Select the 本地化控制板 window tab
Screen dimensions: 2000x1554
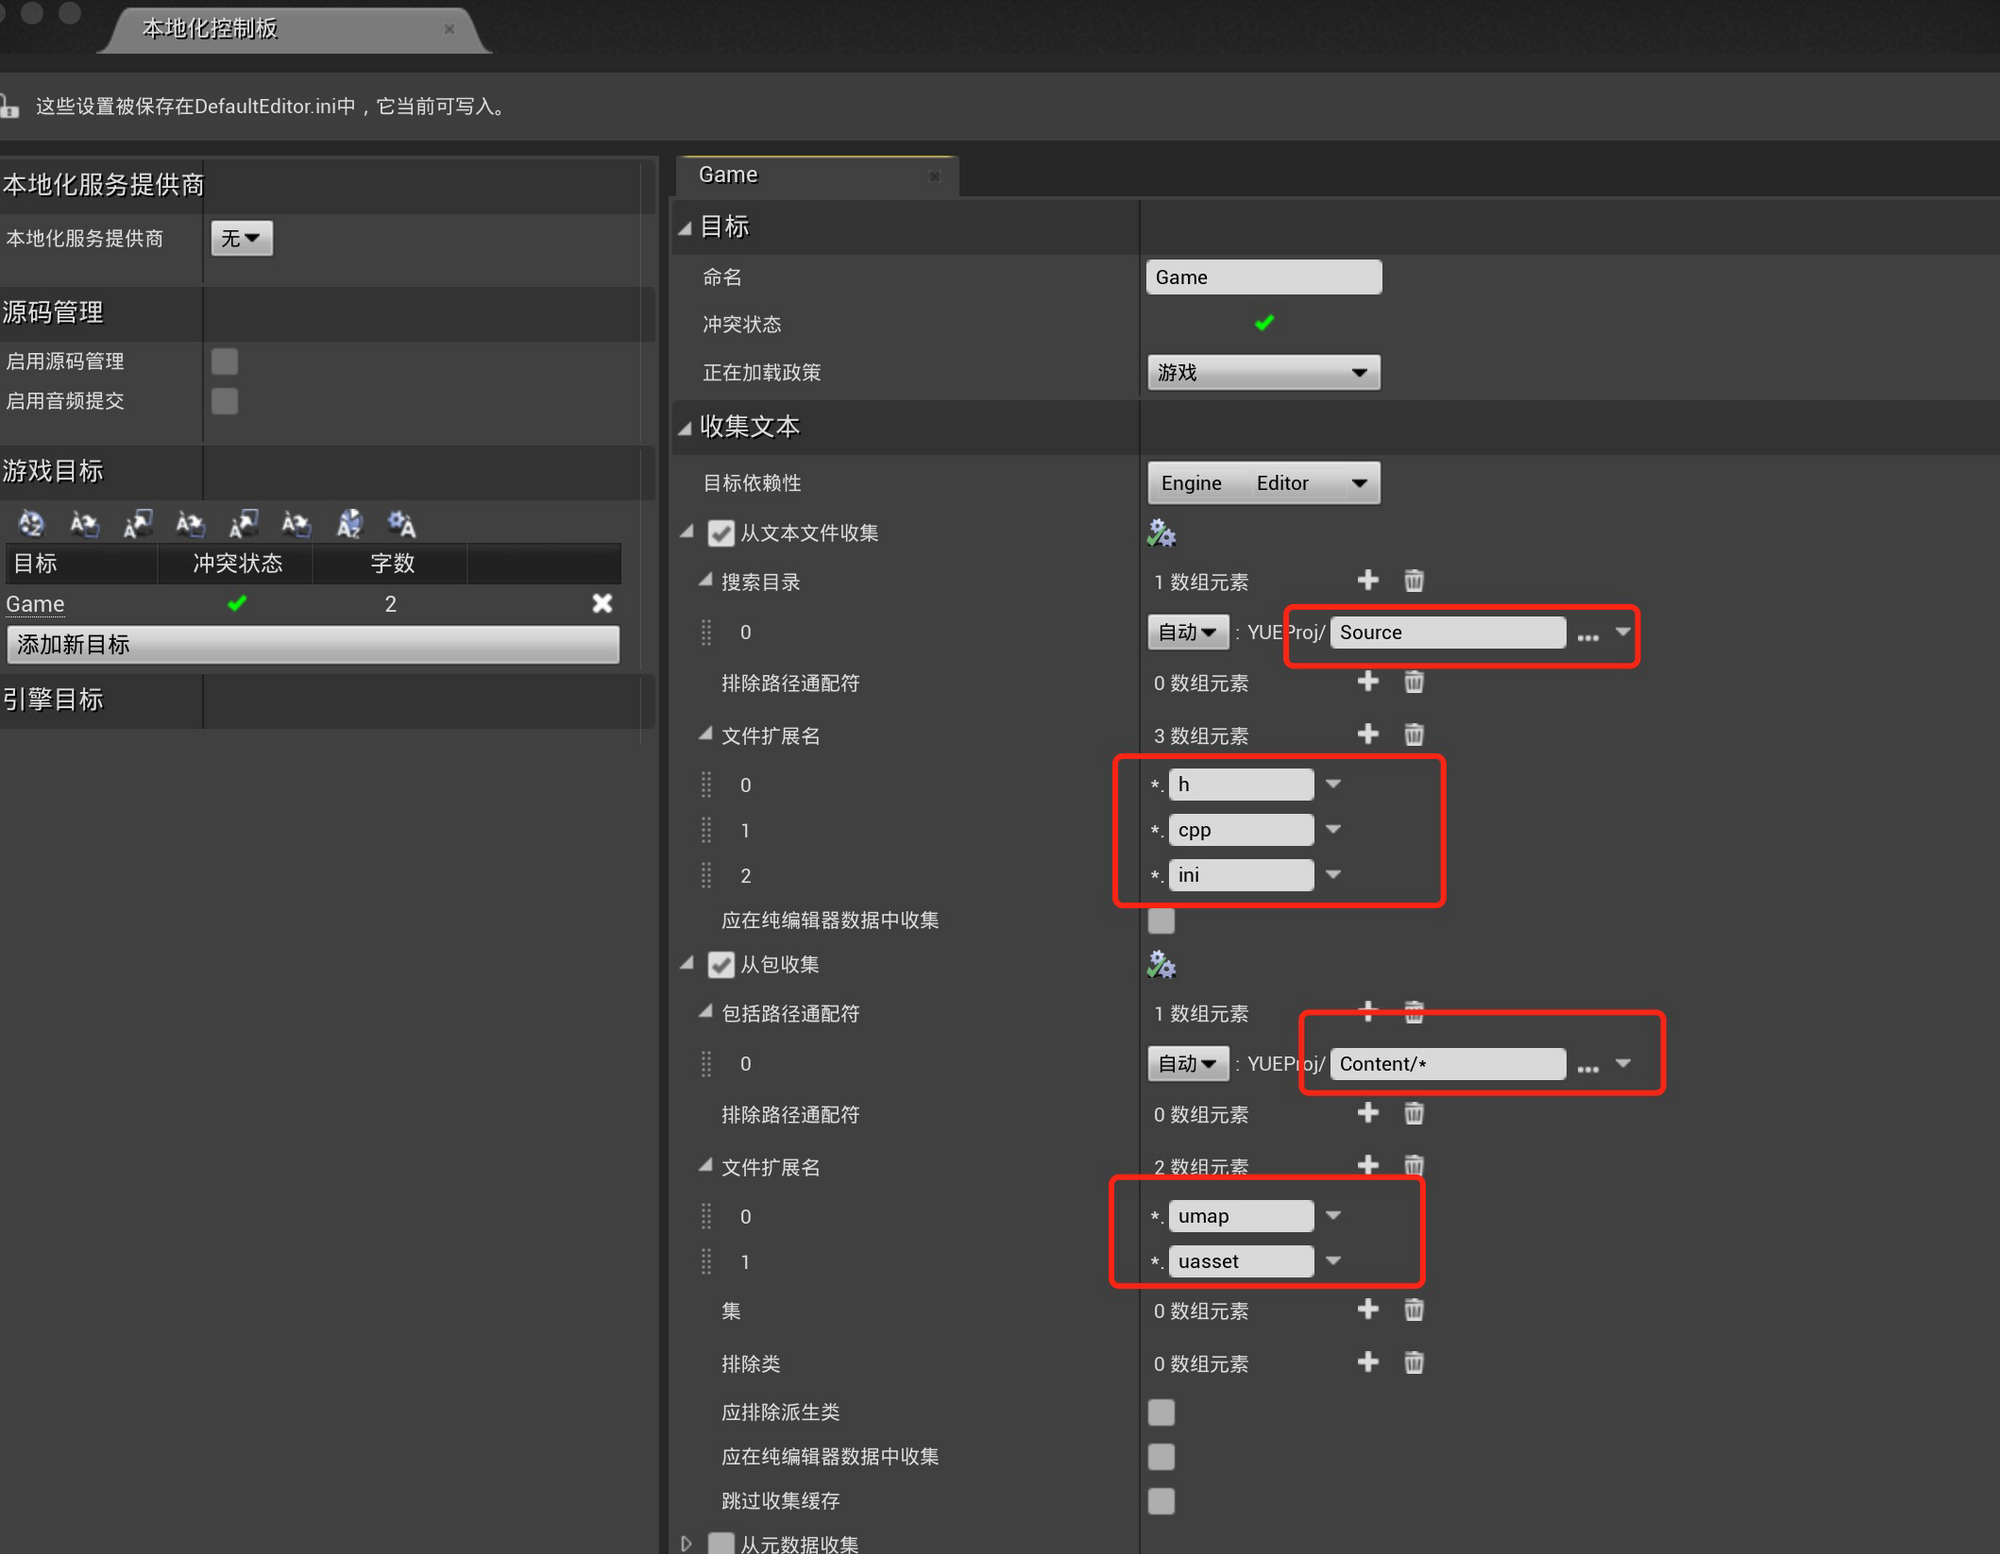(x=210, y=28)
